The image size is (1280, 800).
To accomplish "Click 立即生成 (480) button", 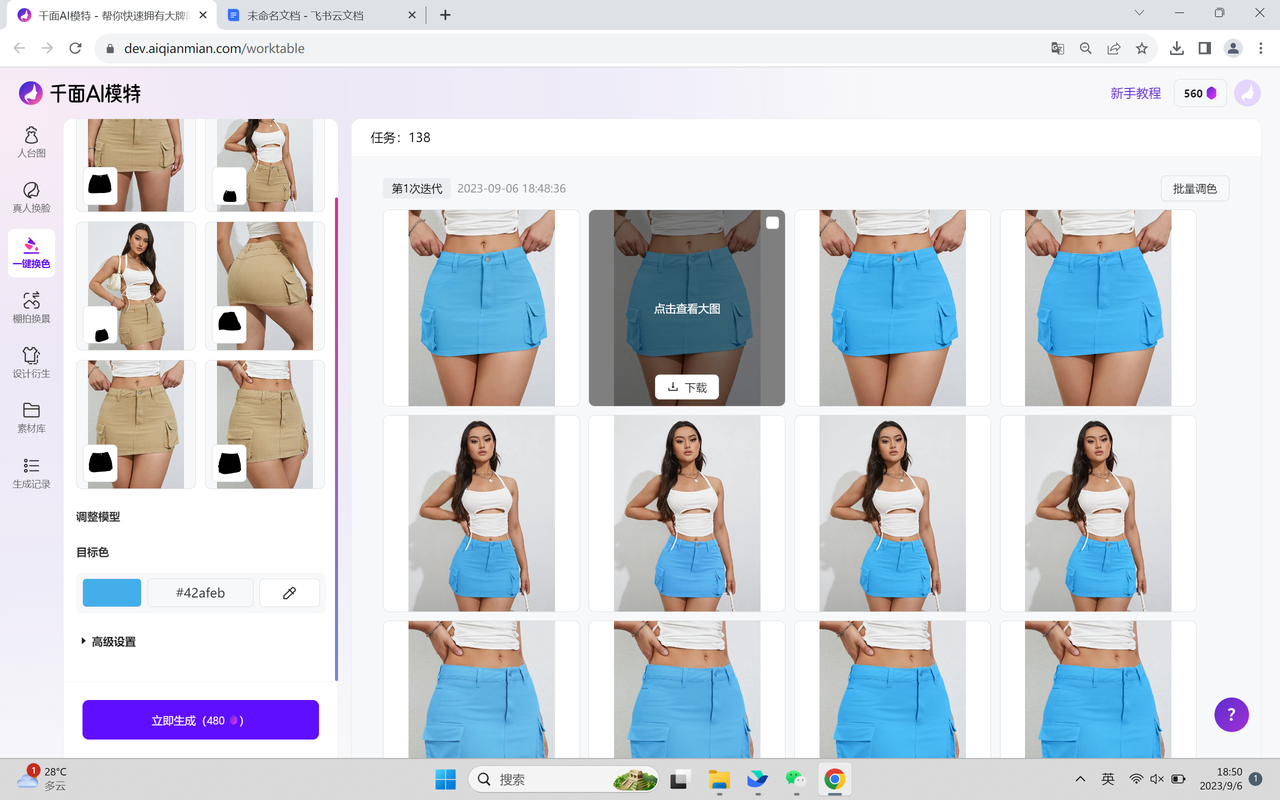I will (x=200, y=720).
